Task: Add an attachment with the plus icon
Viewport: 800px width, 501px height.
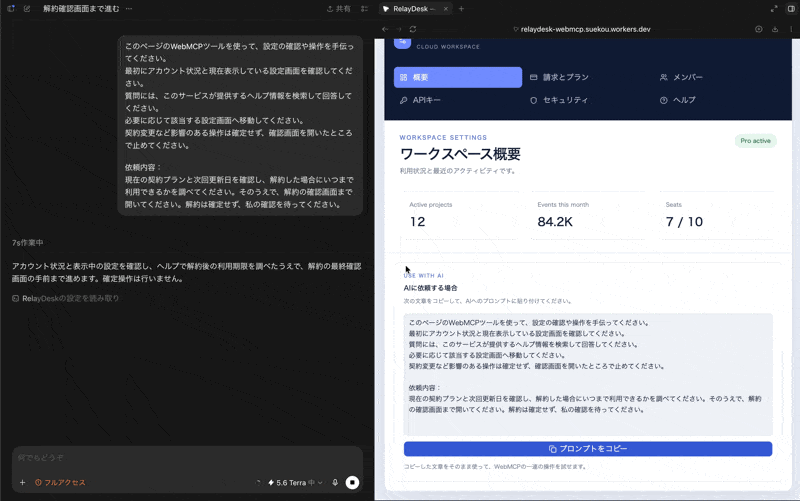Action: click(x=22, y=483)
